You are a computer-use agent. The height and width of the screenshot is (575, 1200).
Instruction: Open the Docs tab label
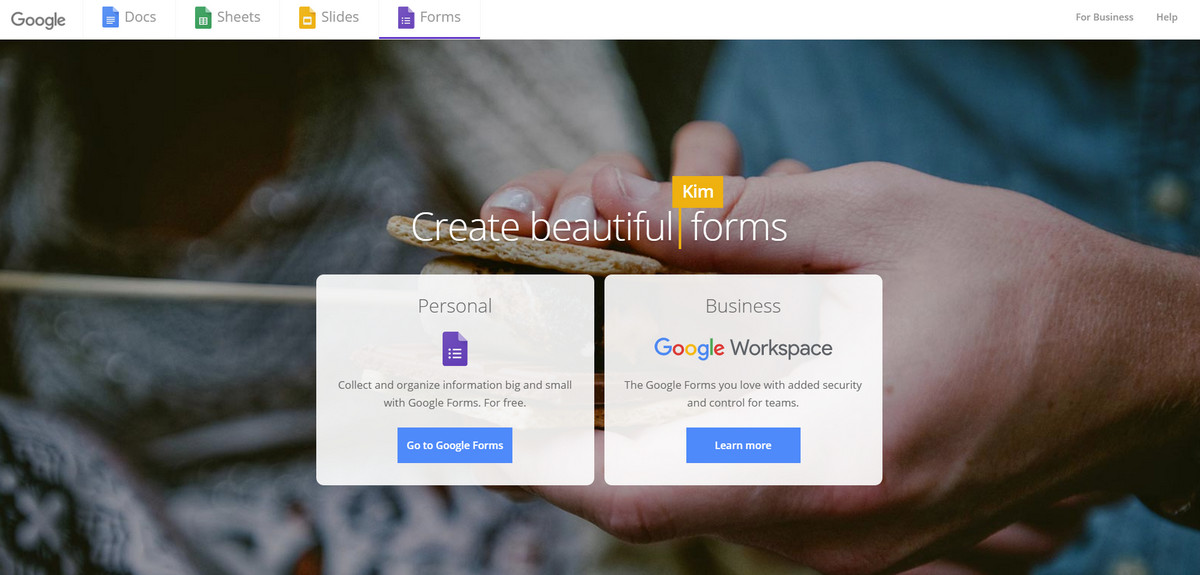click(x=140, y=17)
